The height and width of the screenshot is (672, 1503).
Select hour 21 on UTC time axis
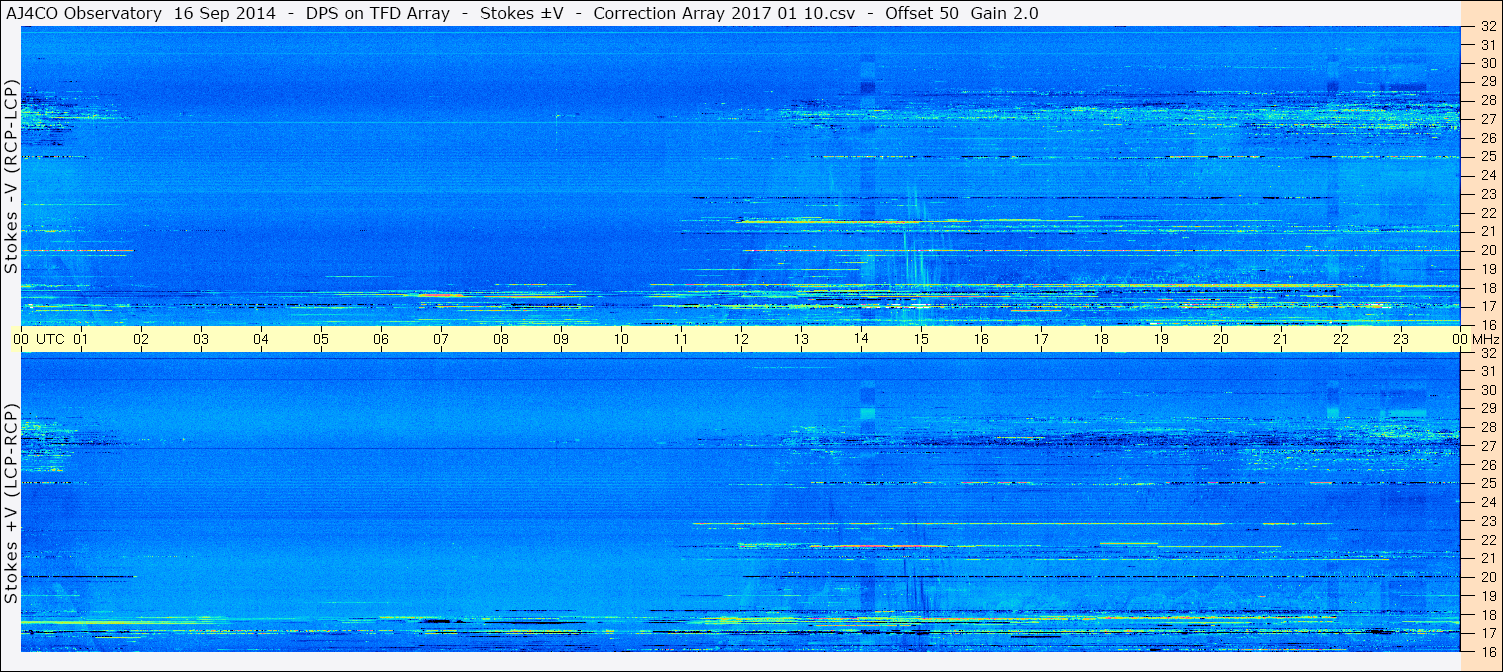1280,339
